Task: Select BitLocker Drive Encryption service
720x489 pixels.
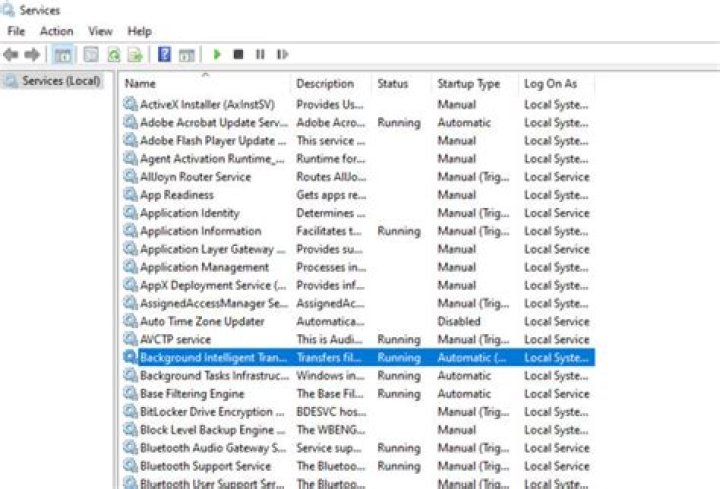Action: pos(359,411)
